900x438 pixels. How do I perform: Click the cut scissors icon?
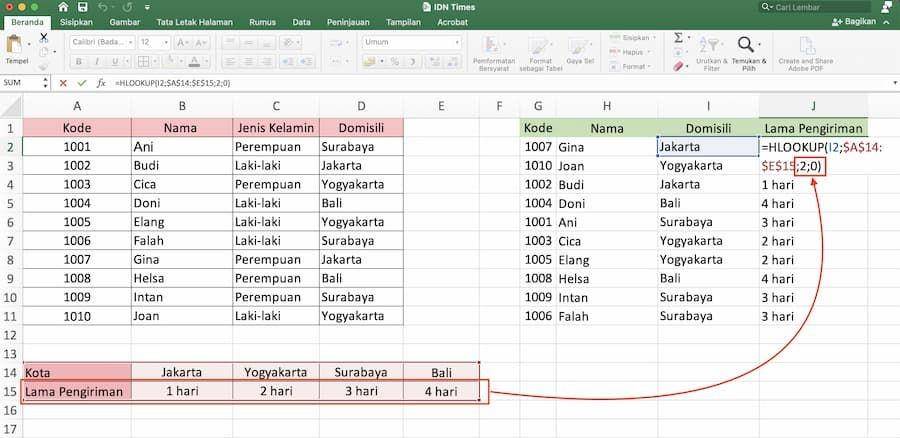(44, 37)
